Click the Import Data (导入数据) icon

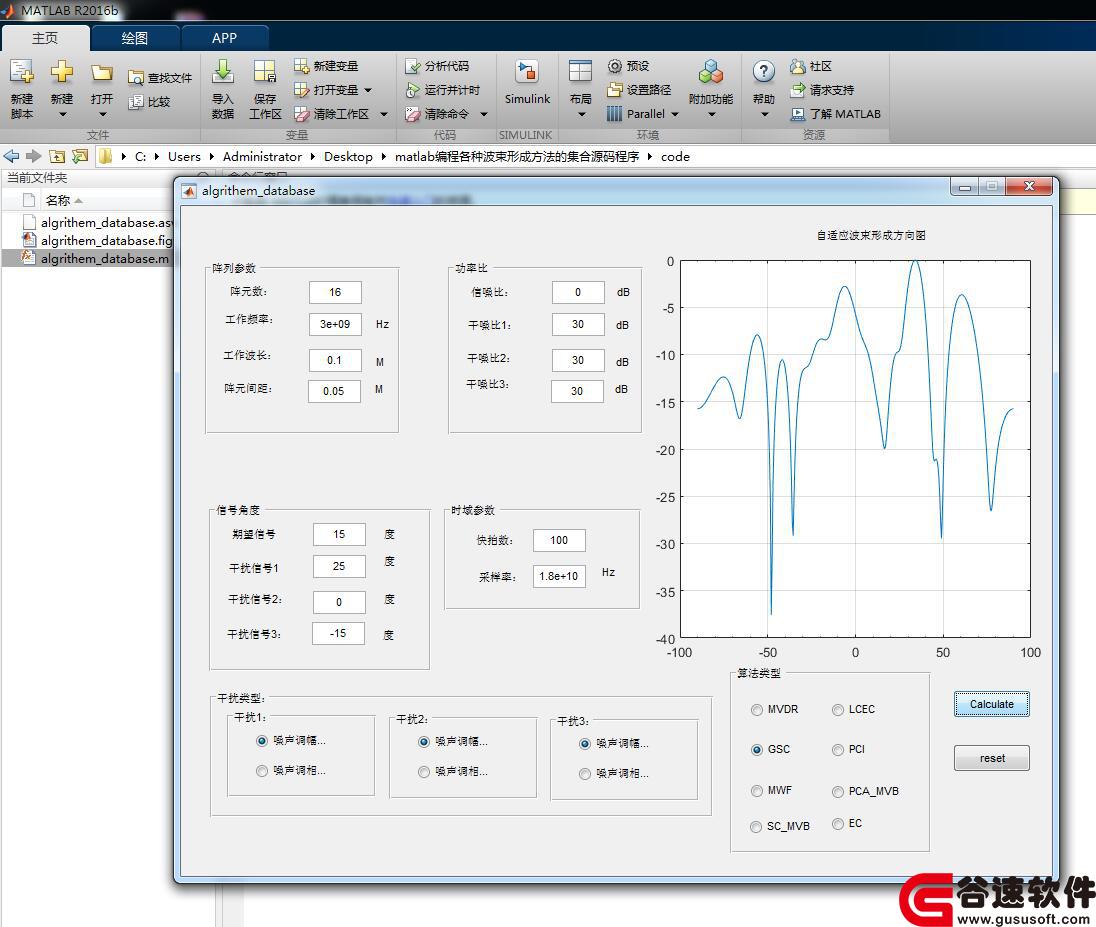222,72
